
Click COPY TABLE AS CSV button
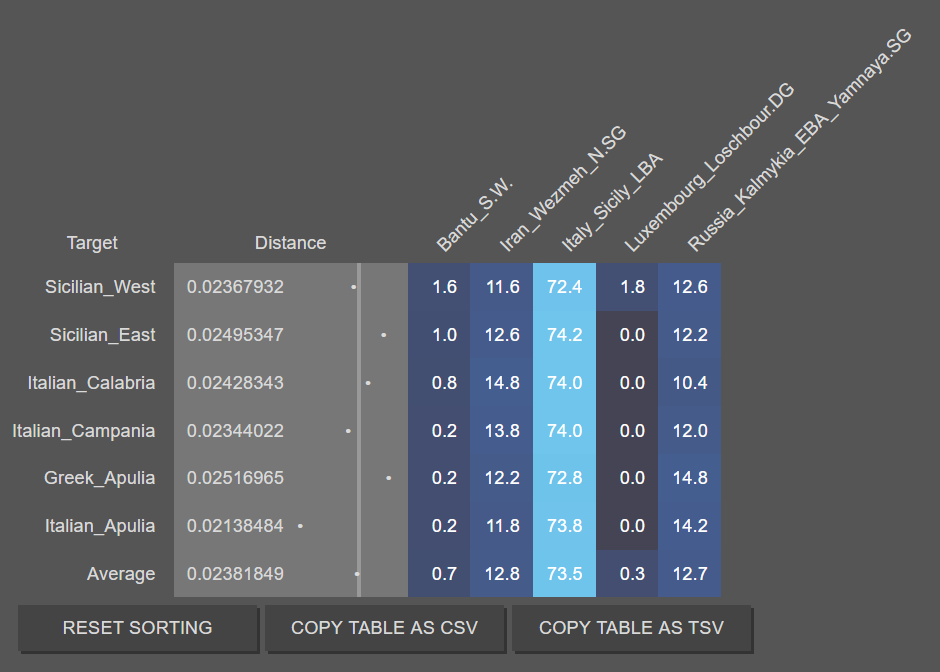(385, 628)
